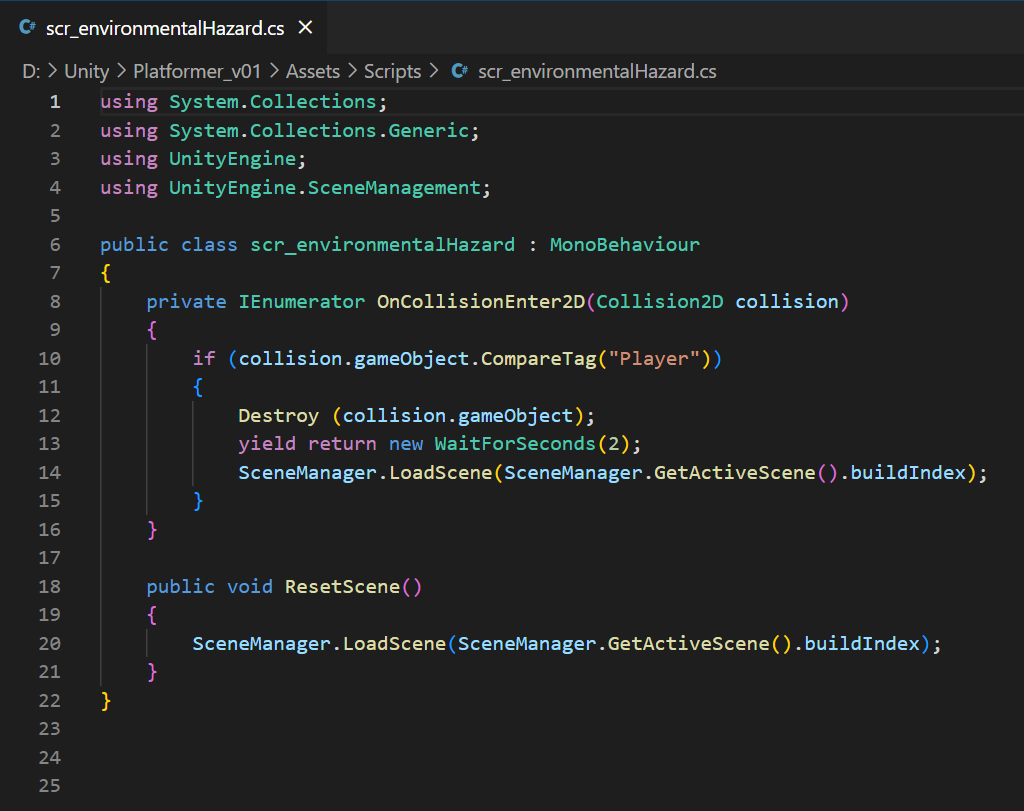Viewport: 1024px width, 811px height.
Task: Click the C# icon in the breadcrumb path
Action: 460,71
